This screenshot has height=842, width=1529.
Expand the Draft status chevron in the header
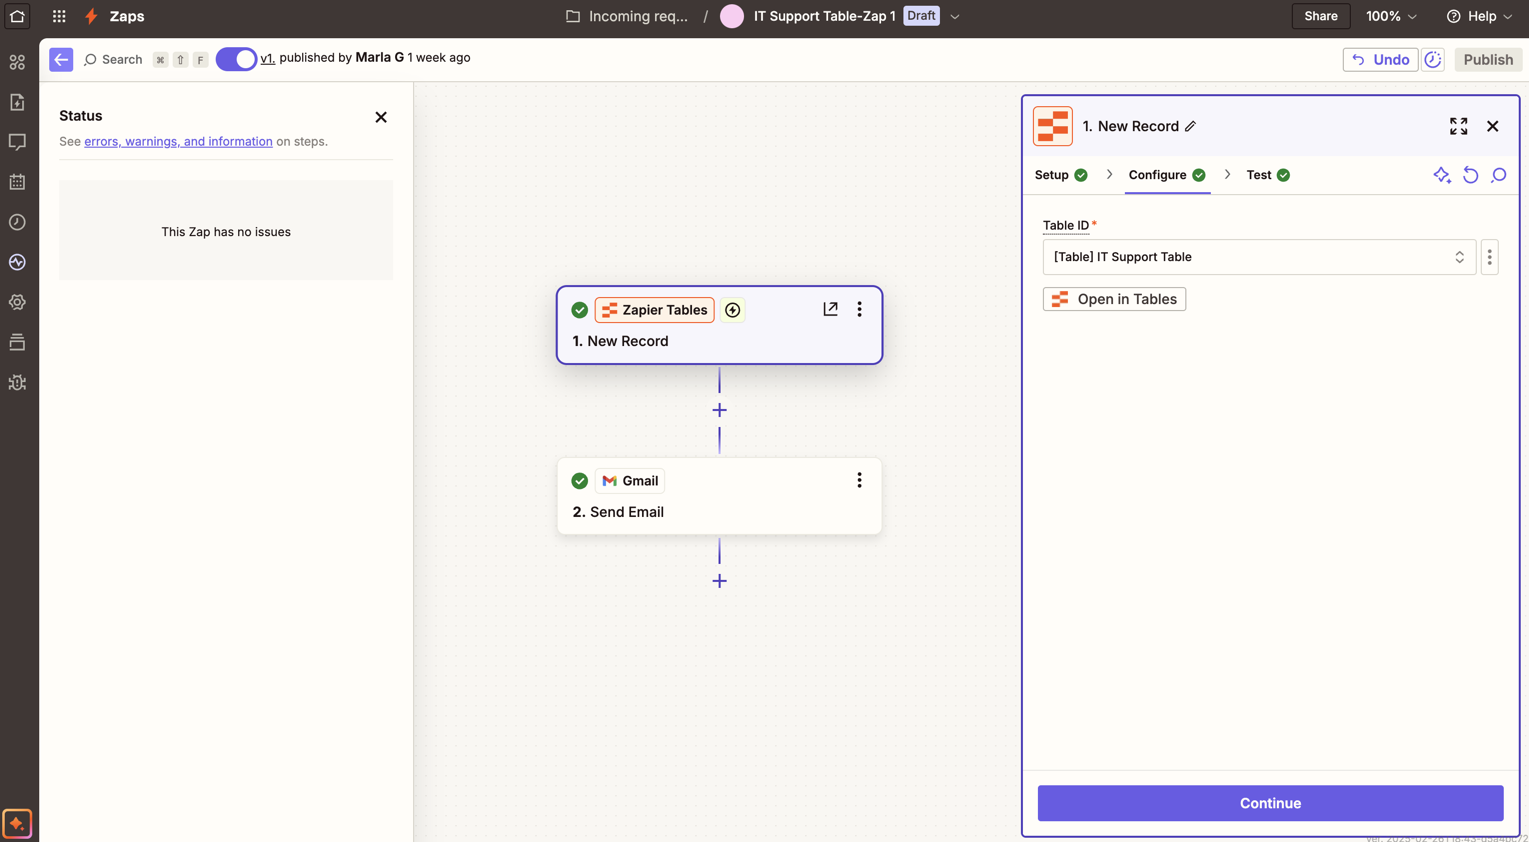(x=954, y=16)
